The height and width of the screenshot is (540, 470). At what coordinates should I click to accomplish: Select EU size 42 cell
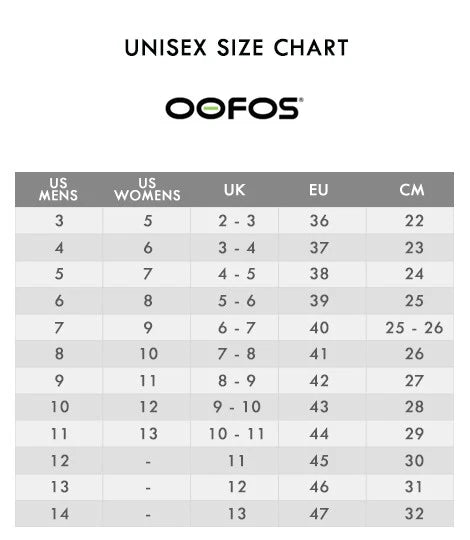click(x=322, y=381)
